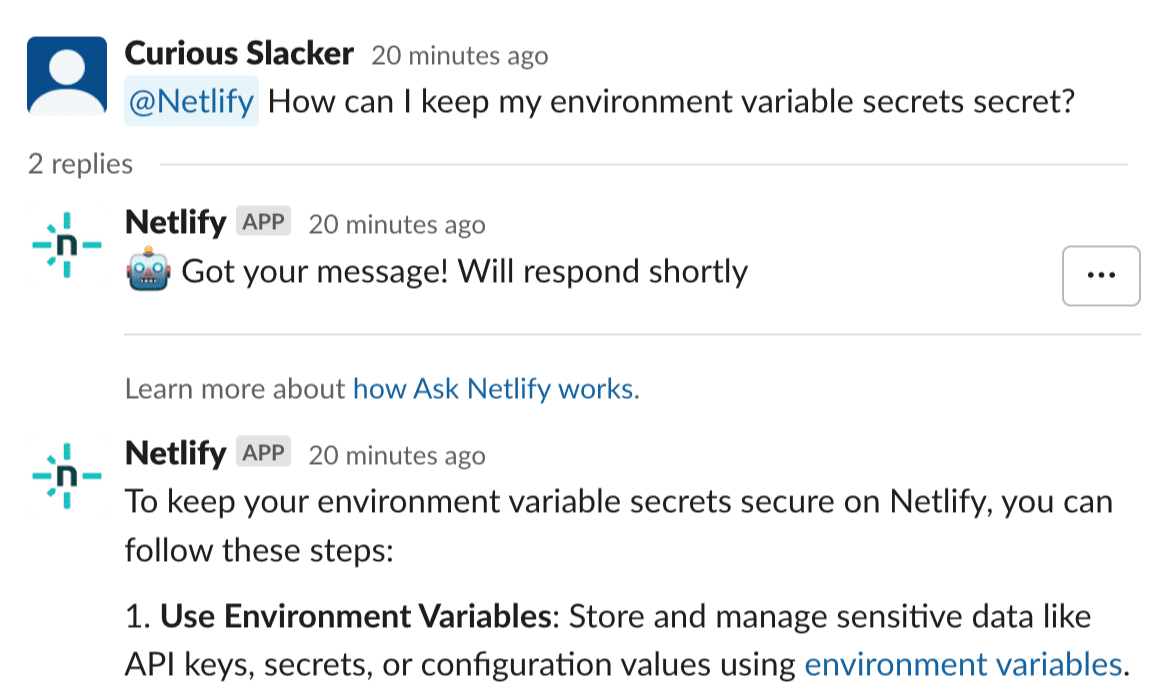Click the timestamp on Curious Slacker's message
This screenshot has height=694, width=1166.
(x=459, y=56)
